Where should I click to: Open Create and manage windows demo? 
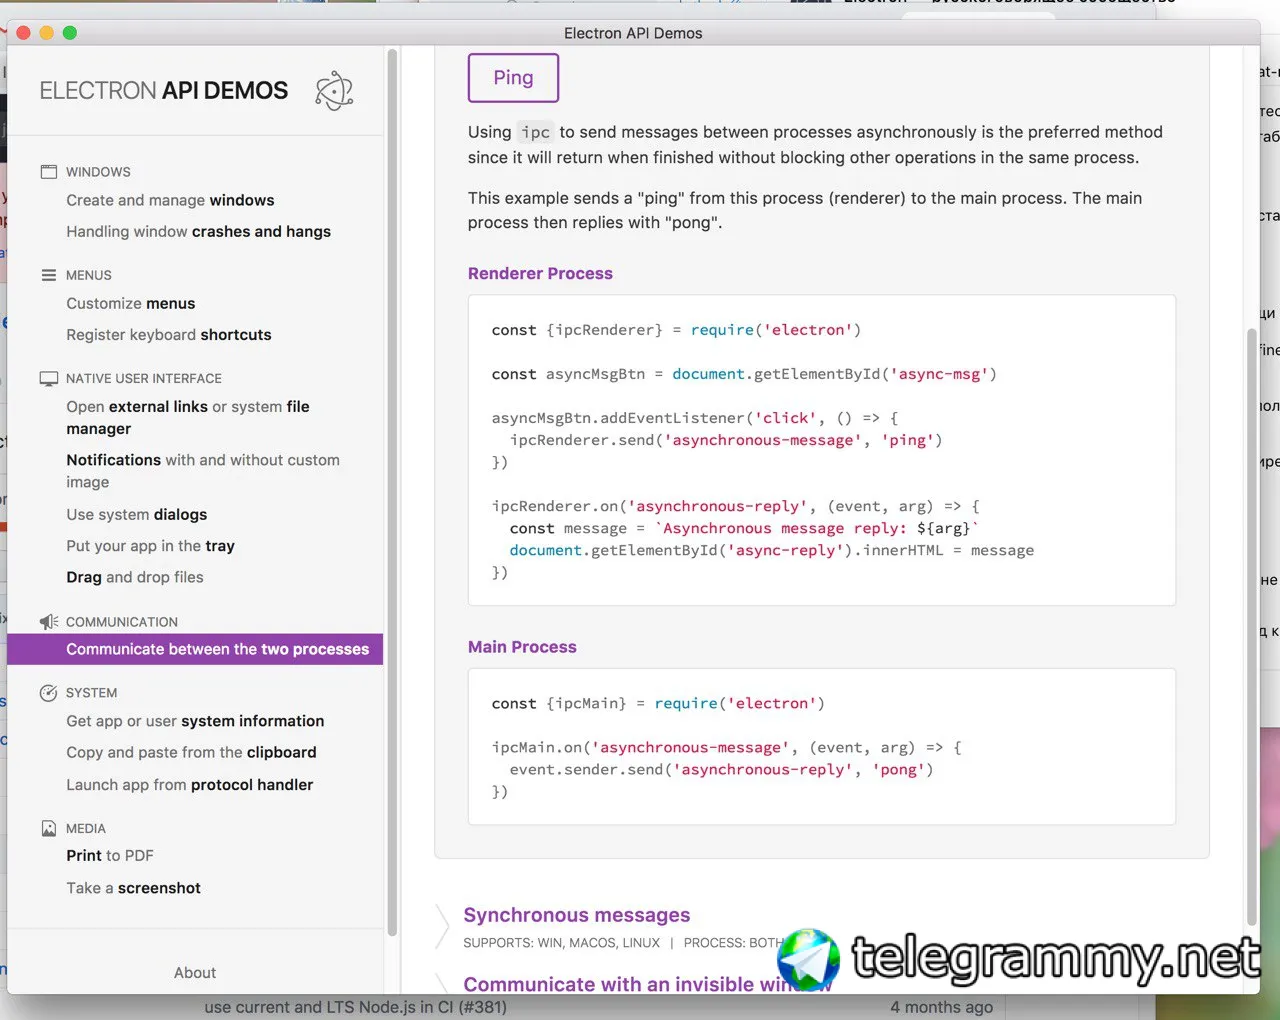170,200
